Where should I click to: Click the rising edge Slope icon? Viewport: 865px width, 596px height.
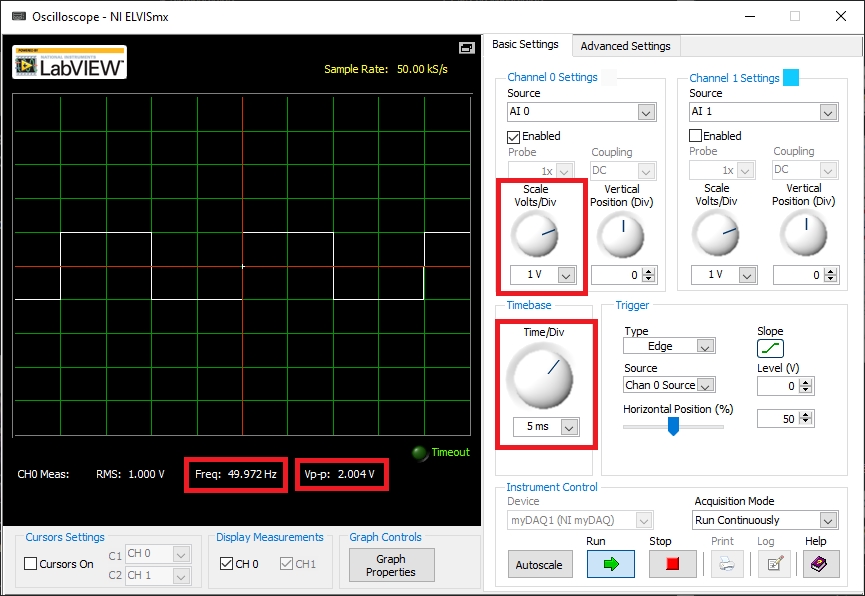770,348
